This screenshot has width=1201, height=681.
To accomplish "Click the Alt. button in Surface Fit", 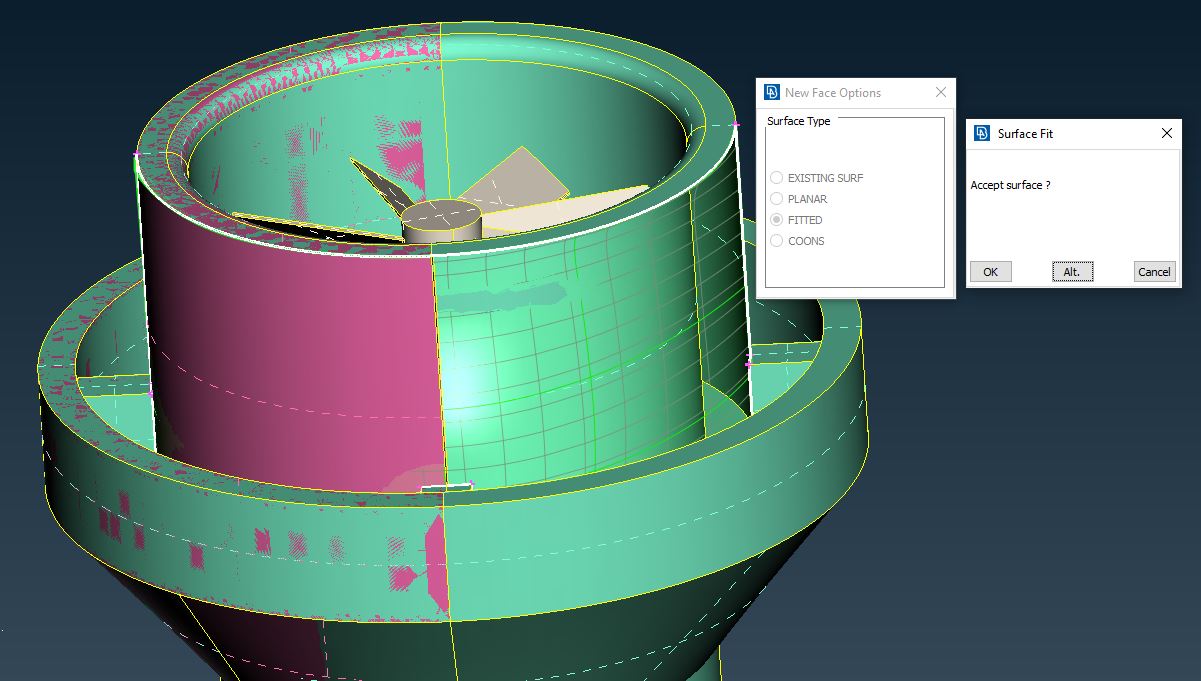I will click(1072, 271).
